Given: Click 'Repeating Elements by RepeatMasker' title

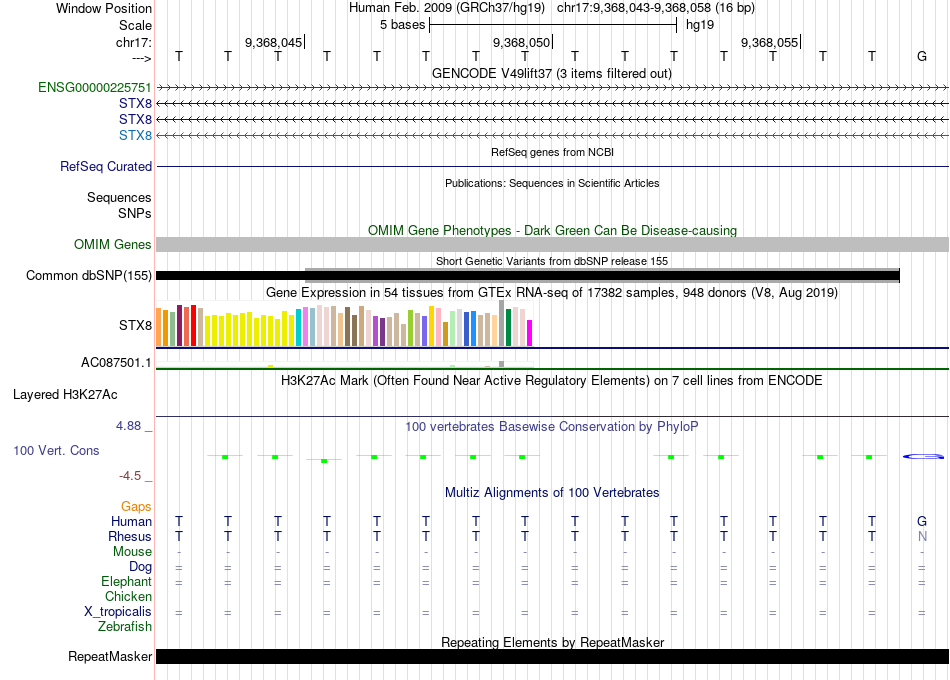Looking at the screenshot, I should pos(552,642).
